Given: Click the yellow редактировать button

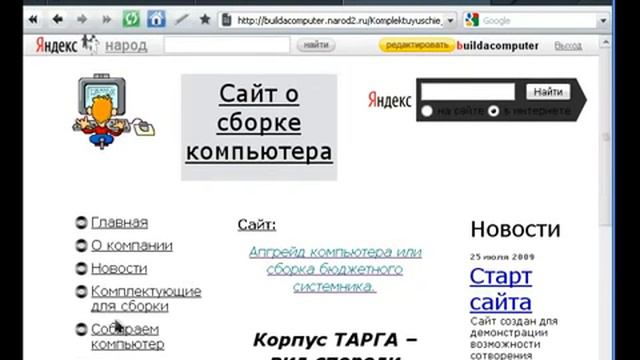Looking at the screenshot, I should [417, 45].
